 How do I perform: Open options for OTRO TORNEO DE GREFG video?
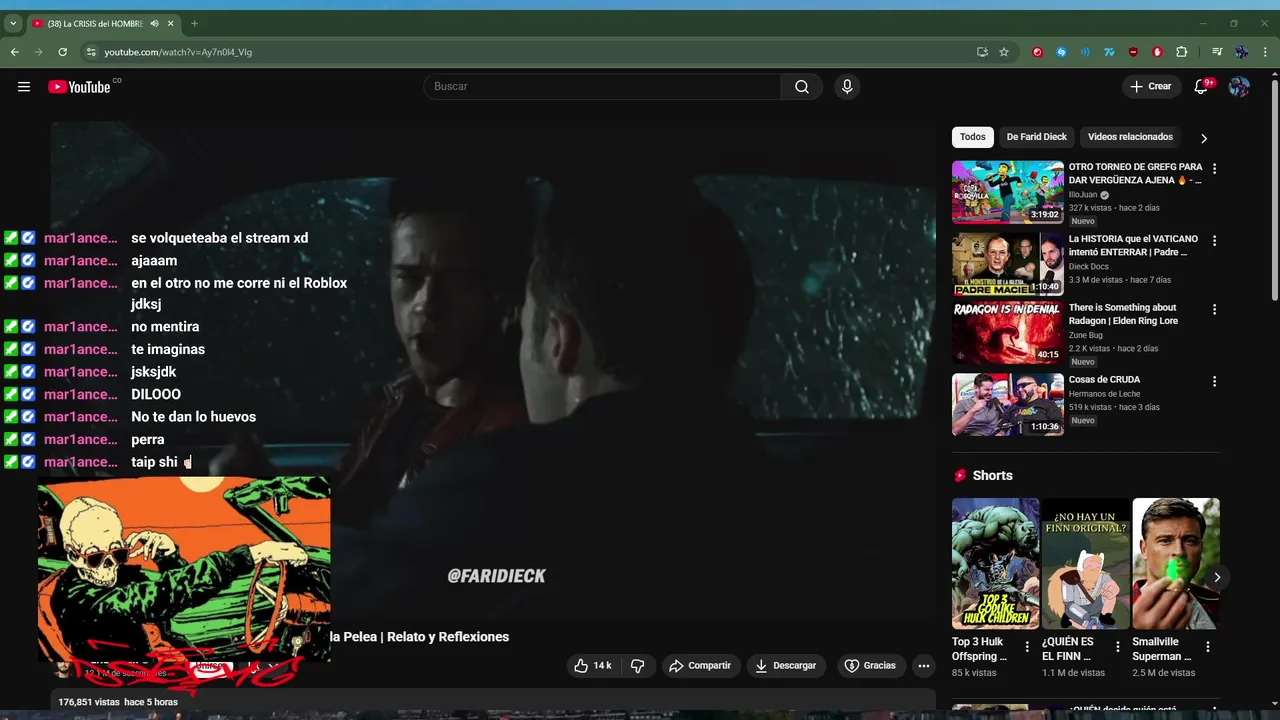tap(1214, 169)
